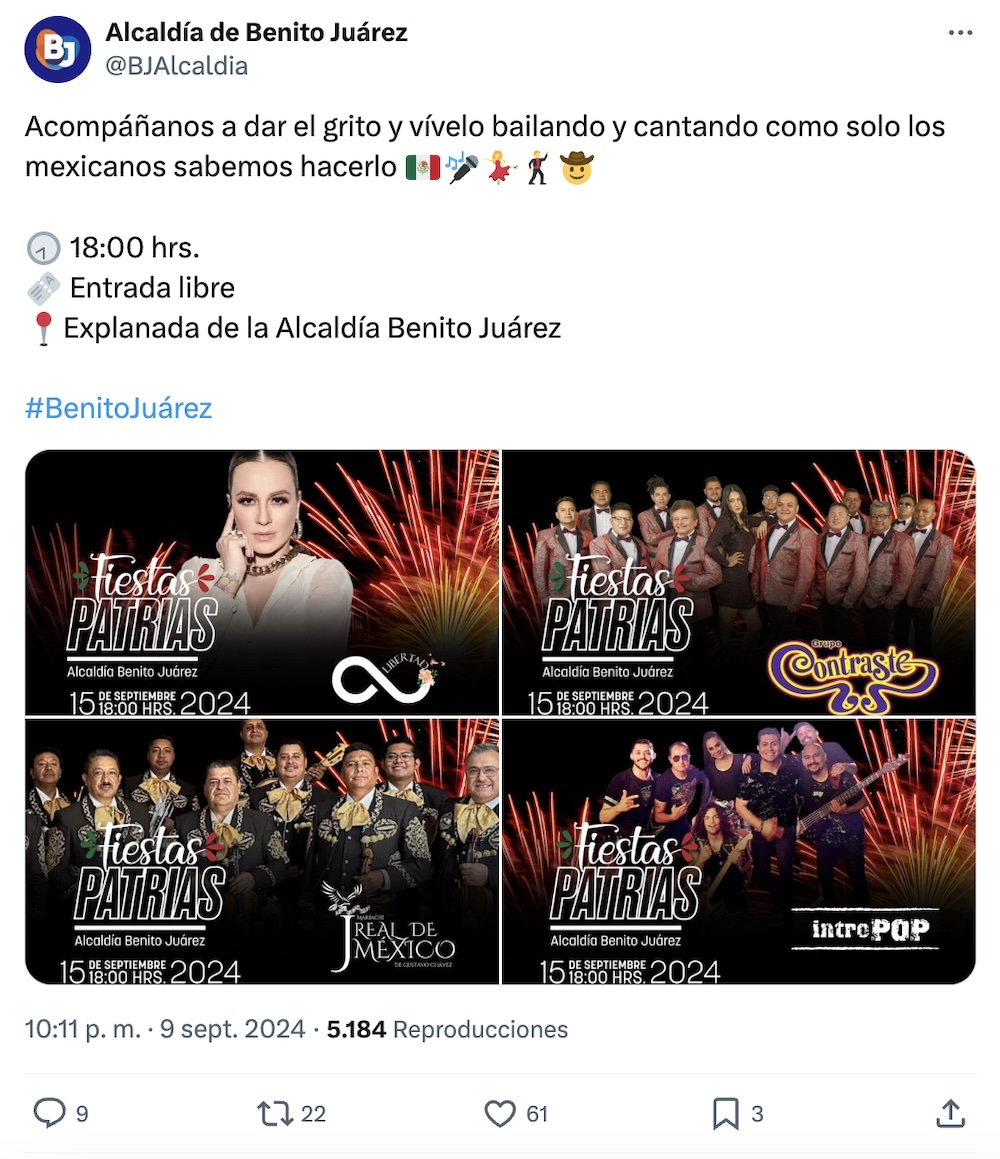Open the Mariachi Real de México poster
Screen dimensions: 1000x1159
pos(262,852)
